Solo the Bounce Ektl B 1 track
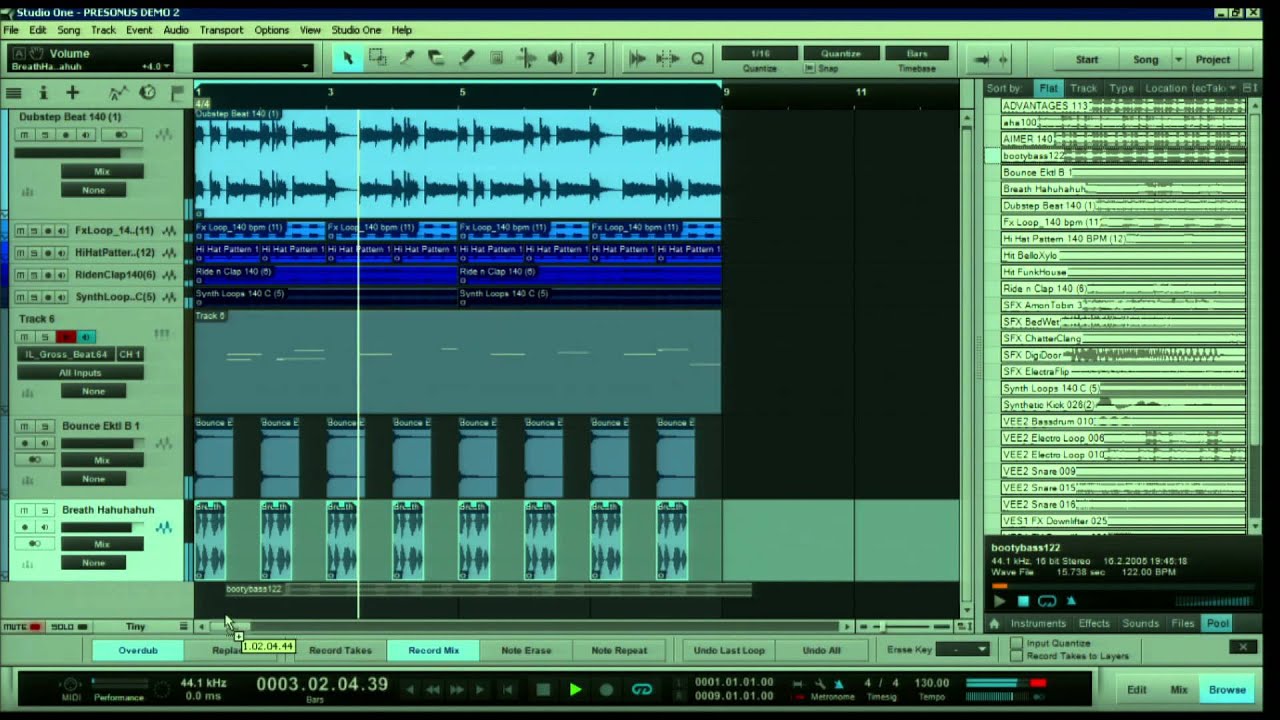The image size is (1280, 720). (45, 426)
